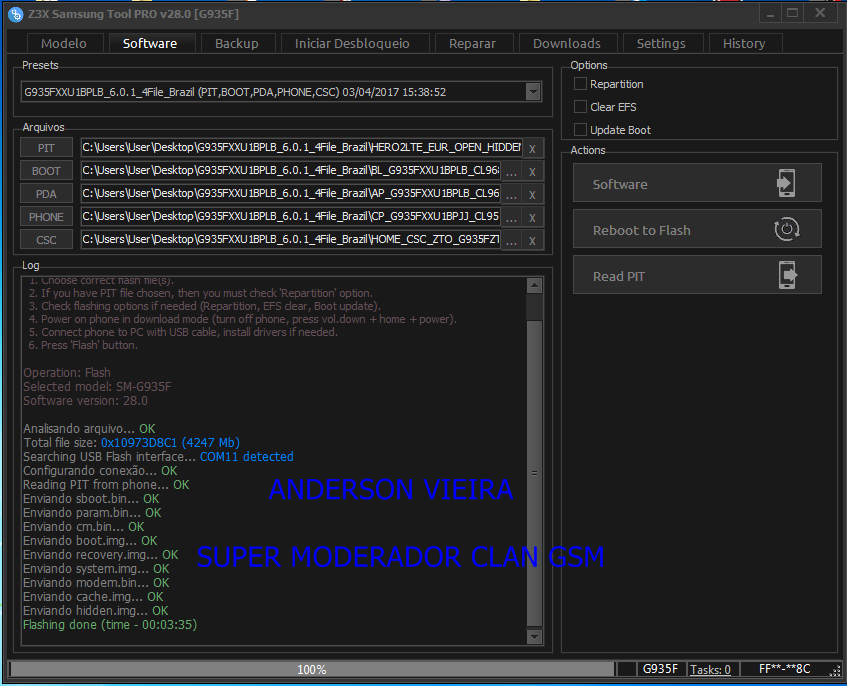Toggle the Clear EFS checkbox

coord(580,107)
